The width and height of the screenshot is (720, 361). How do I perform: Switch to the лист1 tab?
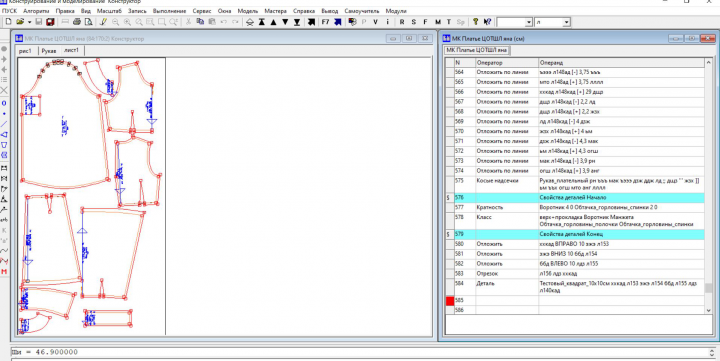click(71, 51)
